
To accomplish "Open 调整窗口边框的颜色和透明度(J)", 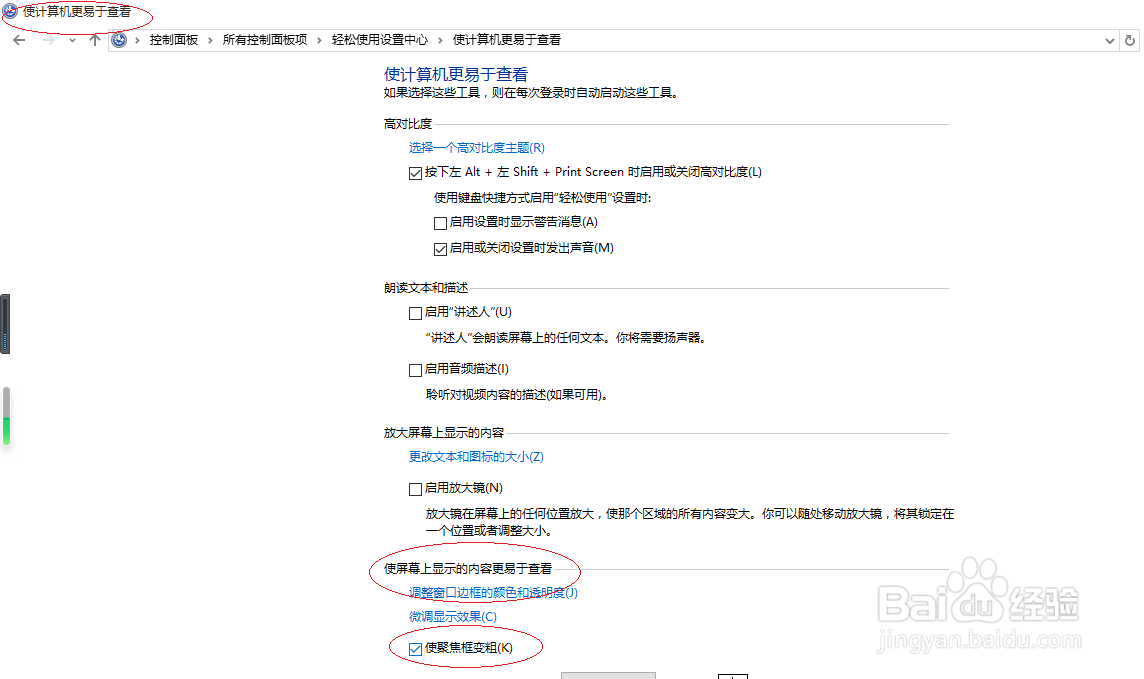I will click(494, 592).
